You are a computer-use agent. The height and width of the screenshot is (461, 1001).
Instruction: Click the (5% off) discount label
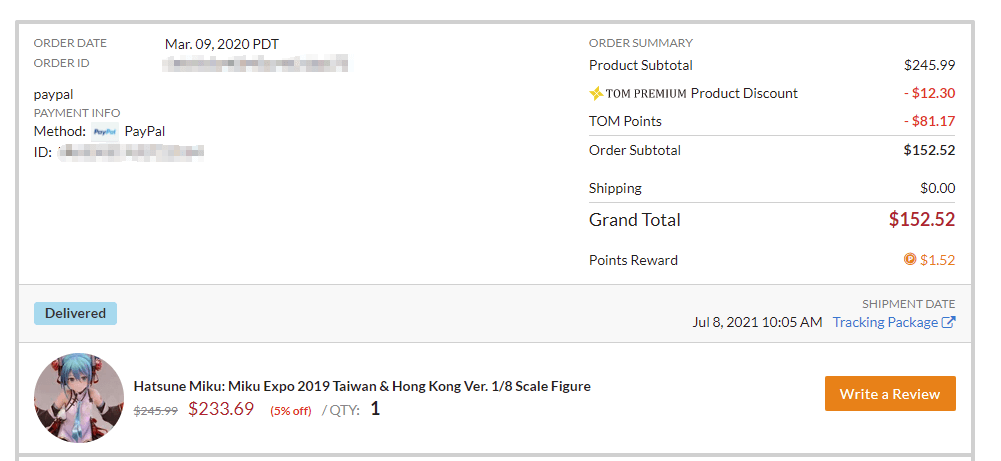[291, 410]
